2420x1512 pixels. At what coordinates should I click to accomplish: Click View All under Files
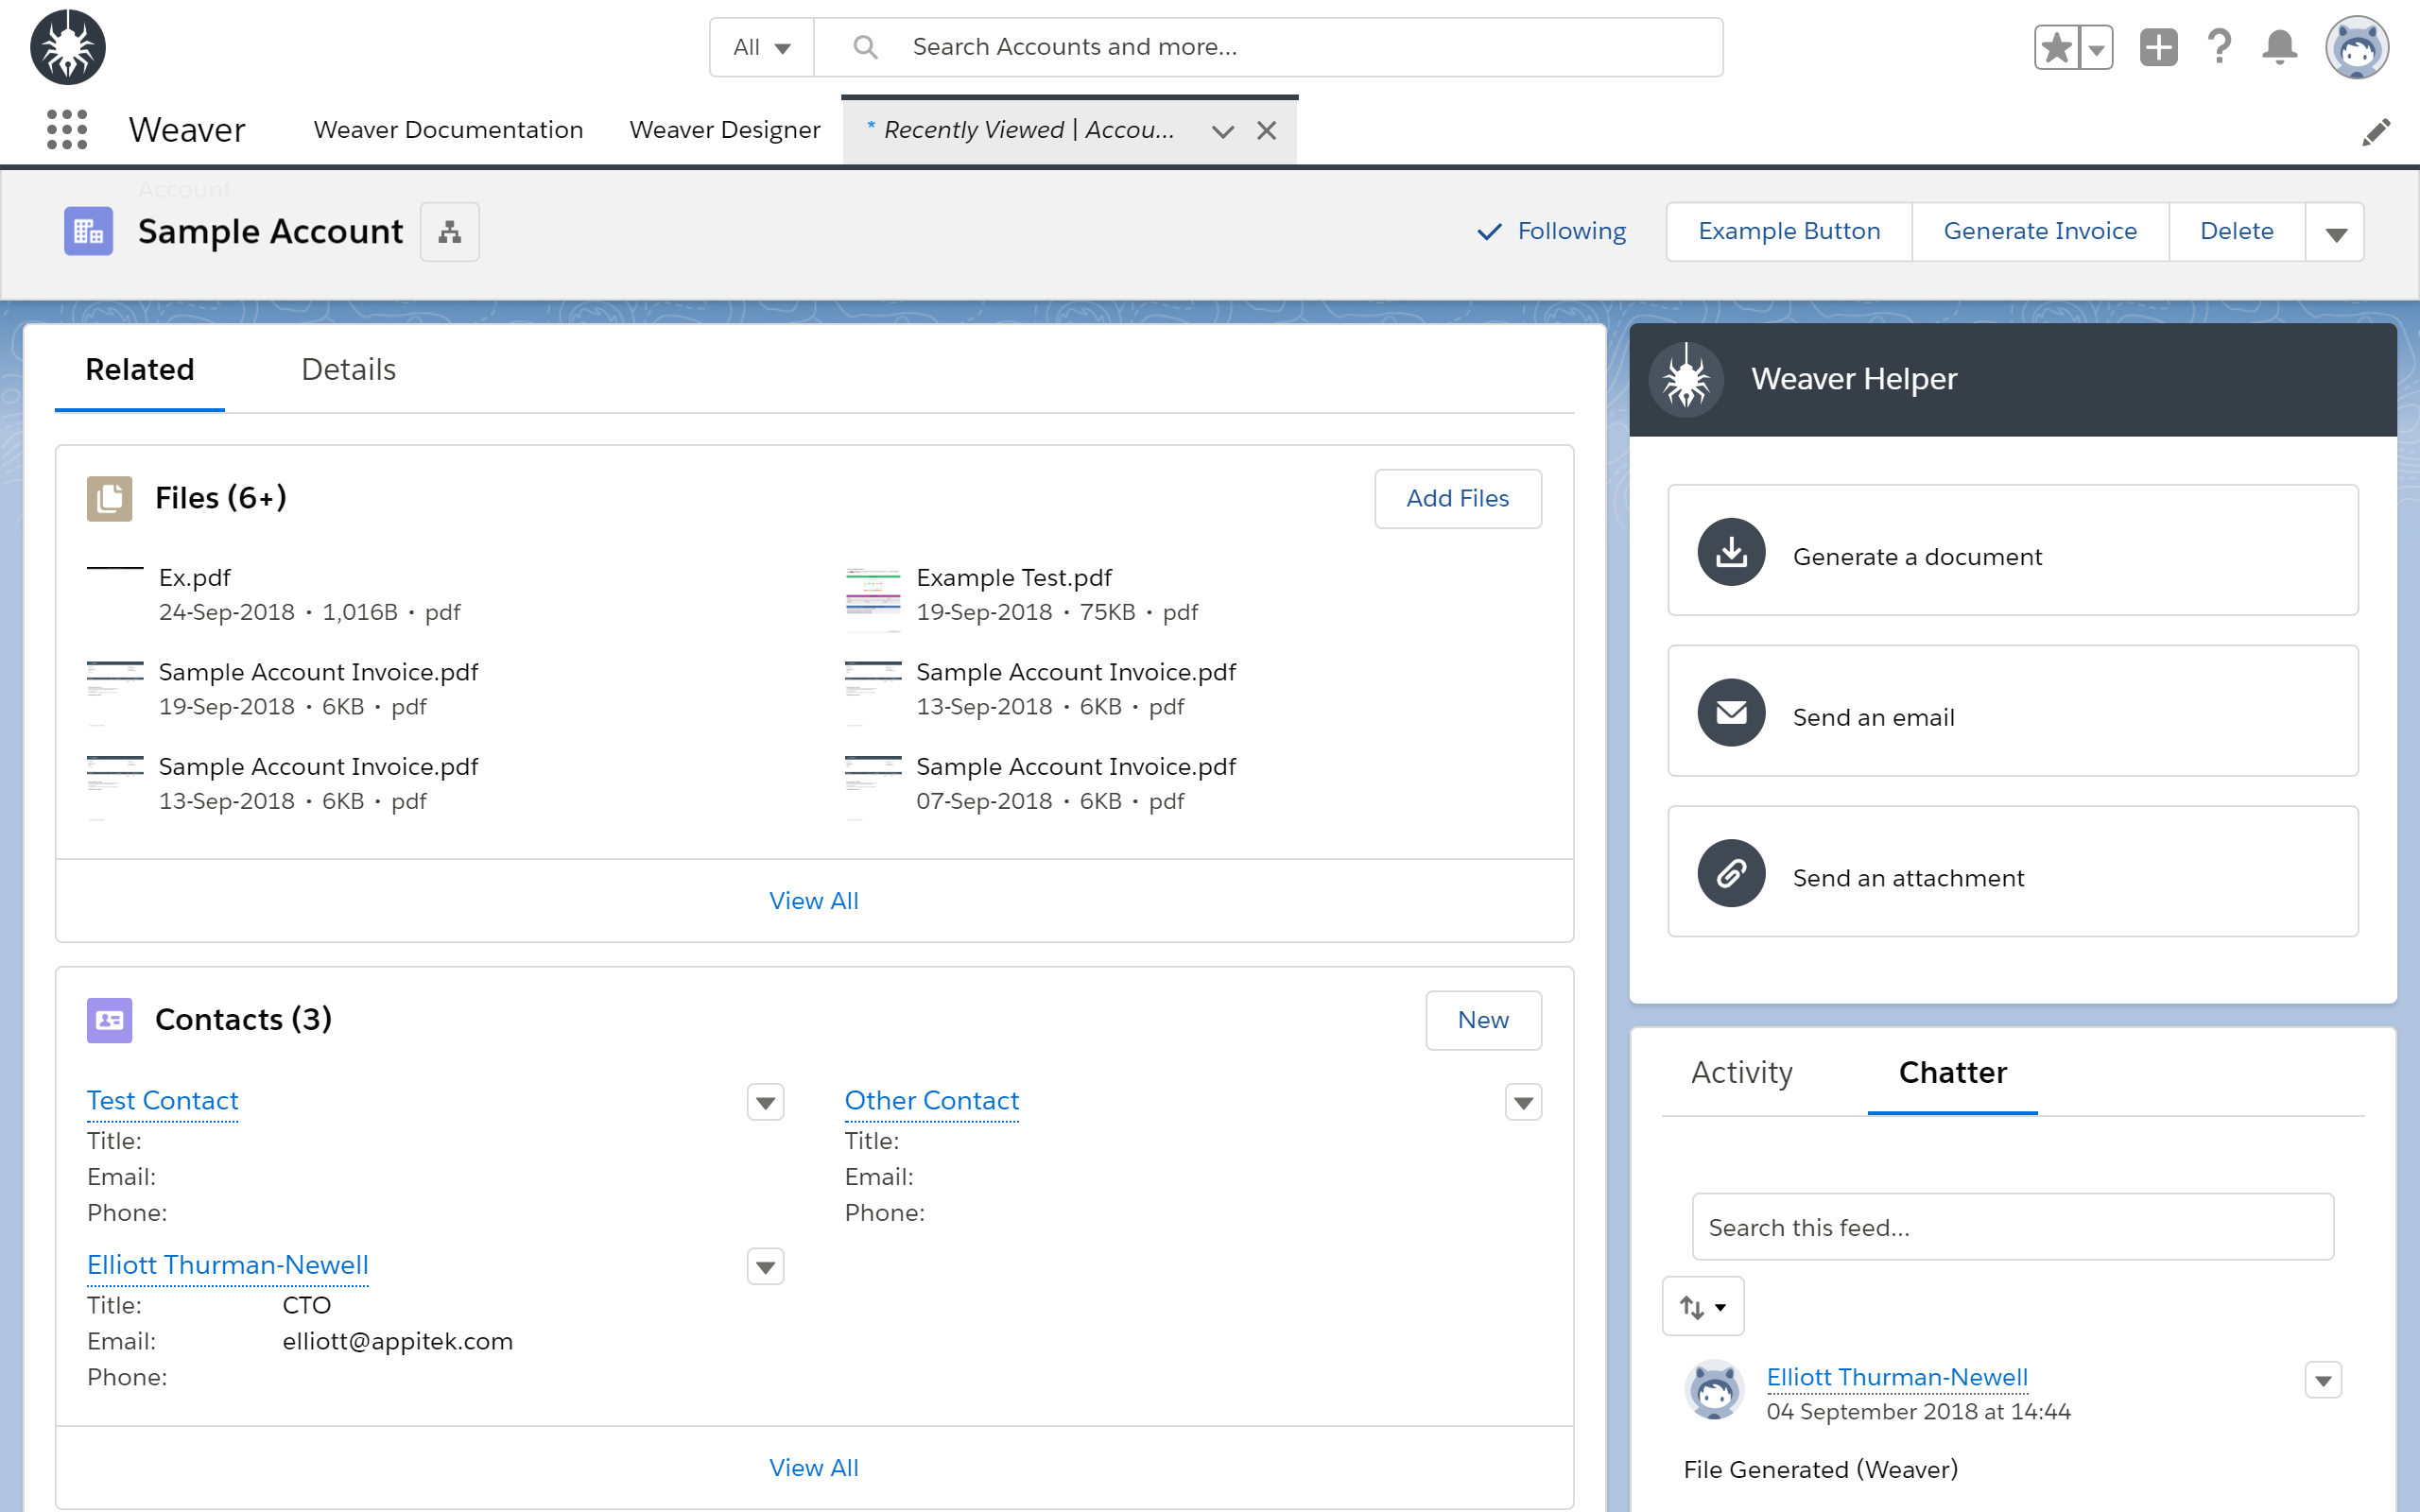pyautogui.click(x=814, y=901)
